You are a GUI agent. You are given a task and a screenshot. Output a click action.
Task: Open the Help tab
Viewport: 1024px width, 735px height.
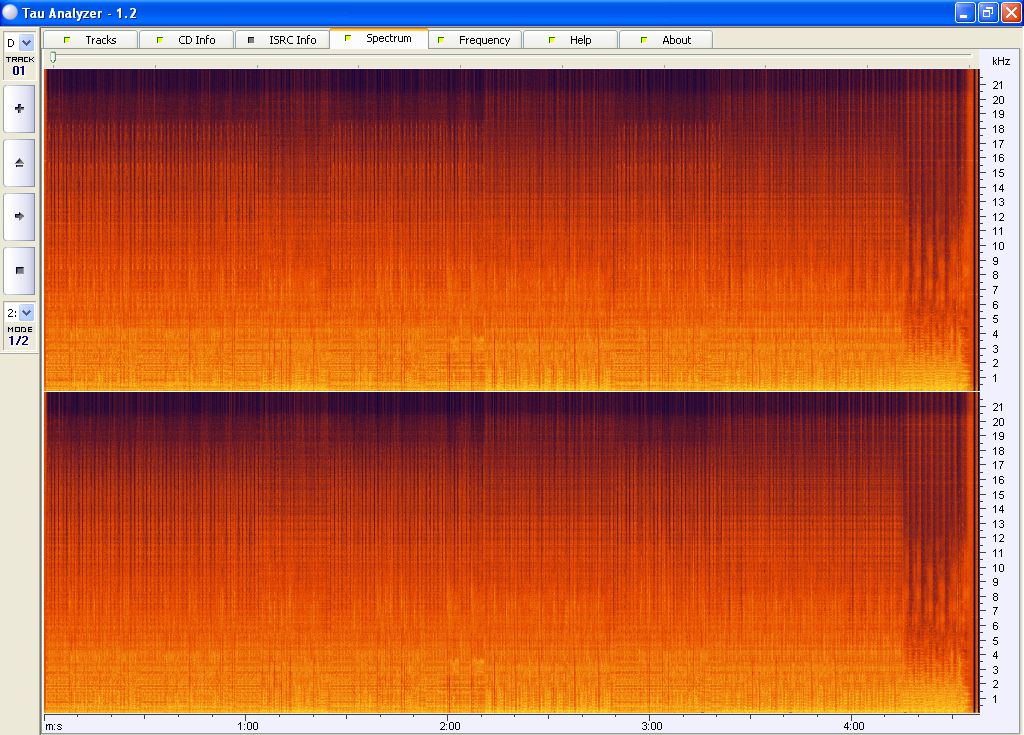tap(571, 40)
